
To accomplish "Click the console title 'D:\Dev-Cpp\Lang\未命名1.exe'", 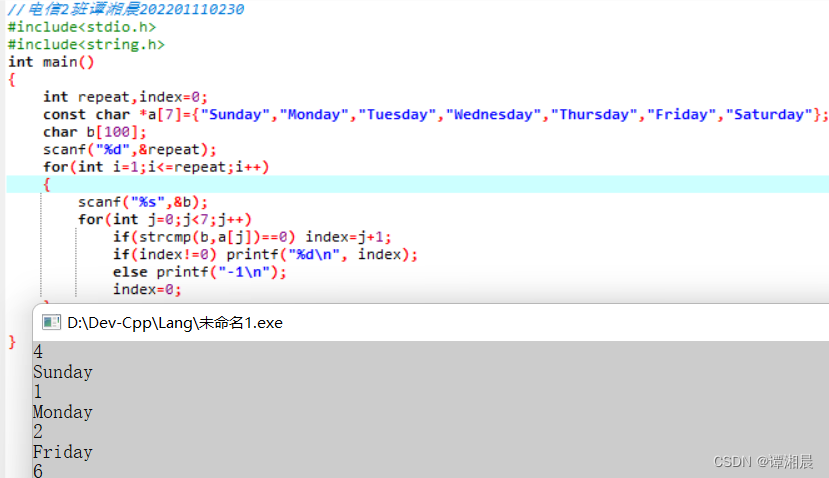I will click(x=175, y=323).
